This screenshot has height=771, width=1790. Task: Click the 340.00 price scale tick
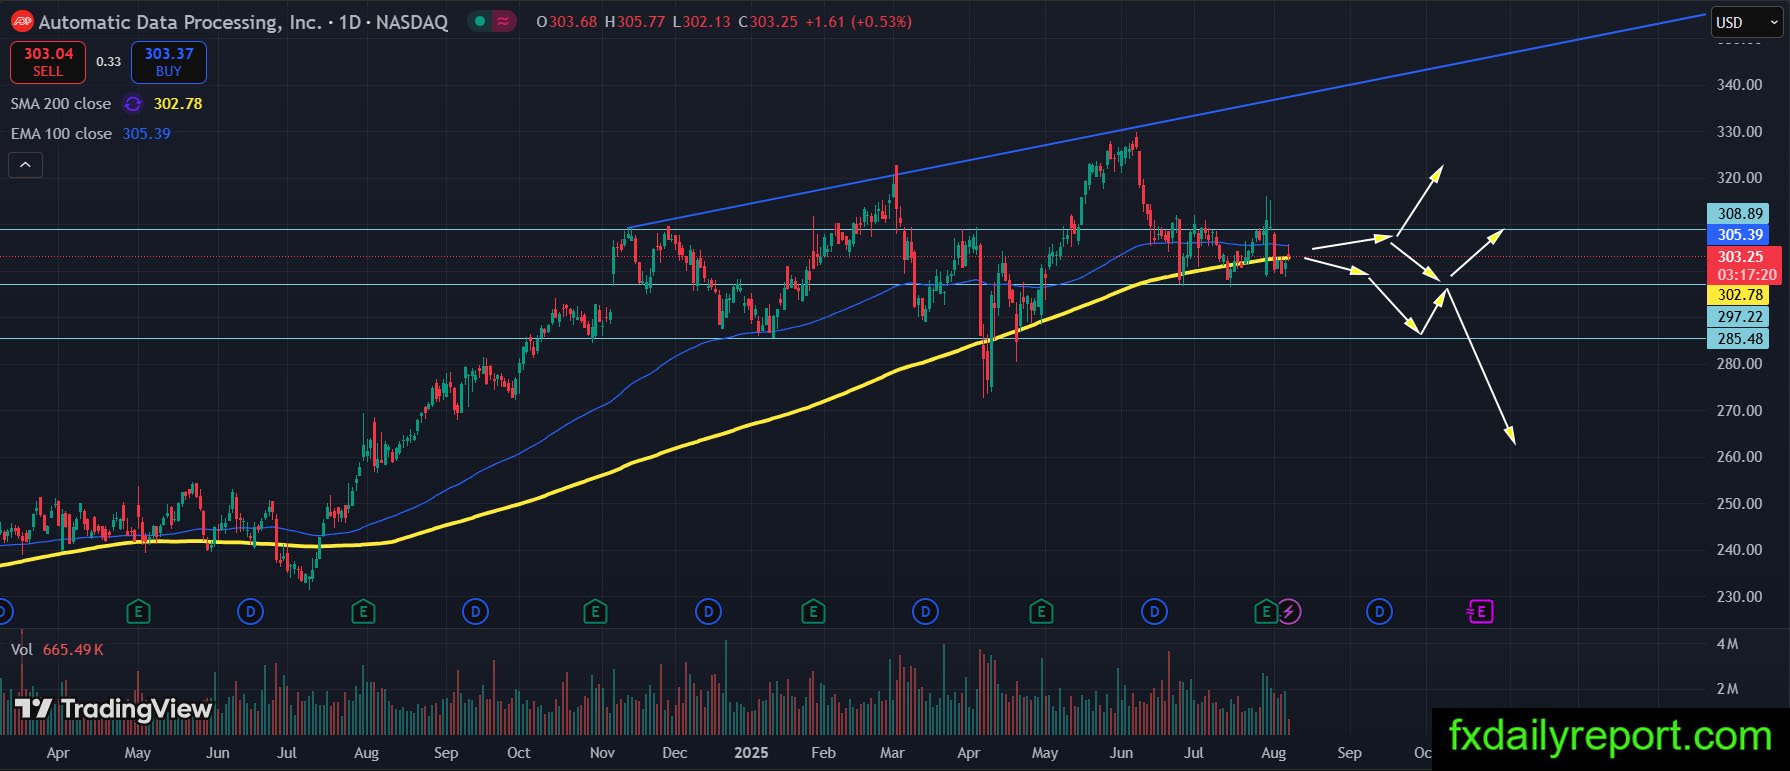click(1740, 85)
